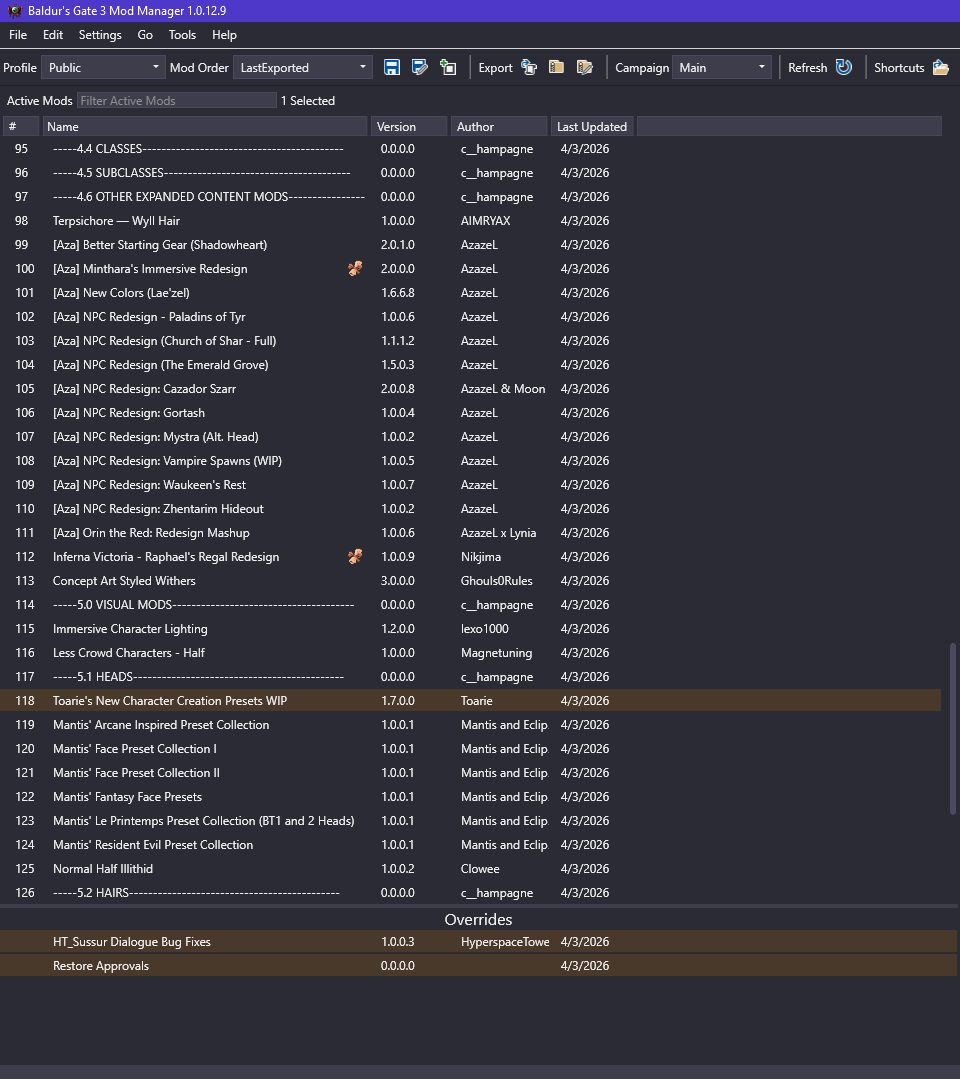Open the Tools menu
960x1079 pixels.
182,35
